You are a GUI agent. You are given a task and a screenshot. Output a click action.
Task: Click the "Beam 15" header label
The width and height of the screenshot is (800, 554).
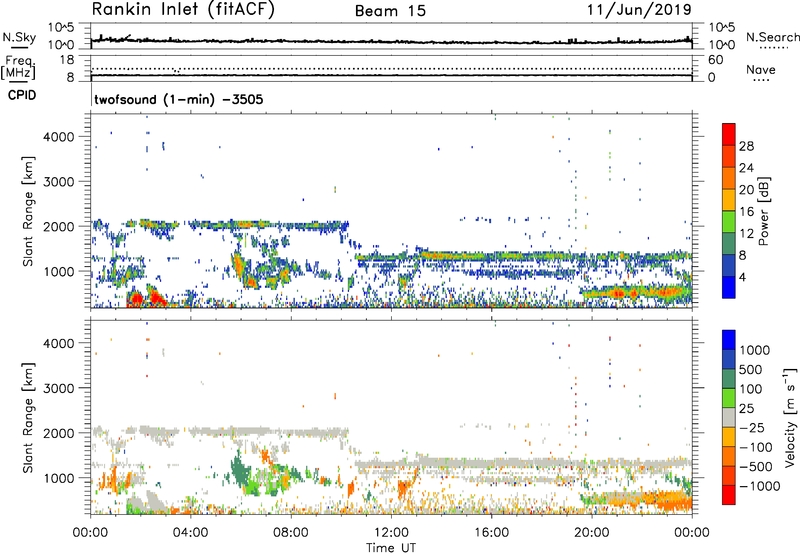pyautogui.click(x=390, y=11)
